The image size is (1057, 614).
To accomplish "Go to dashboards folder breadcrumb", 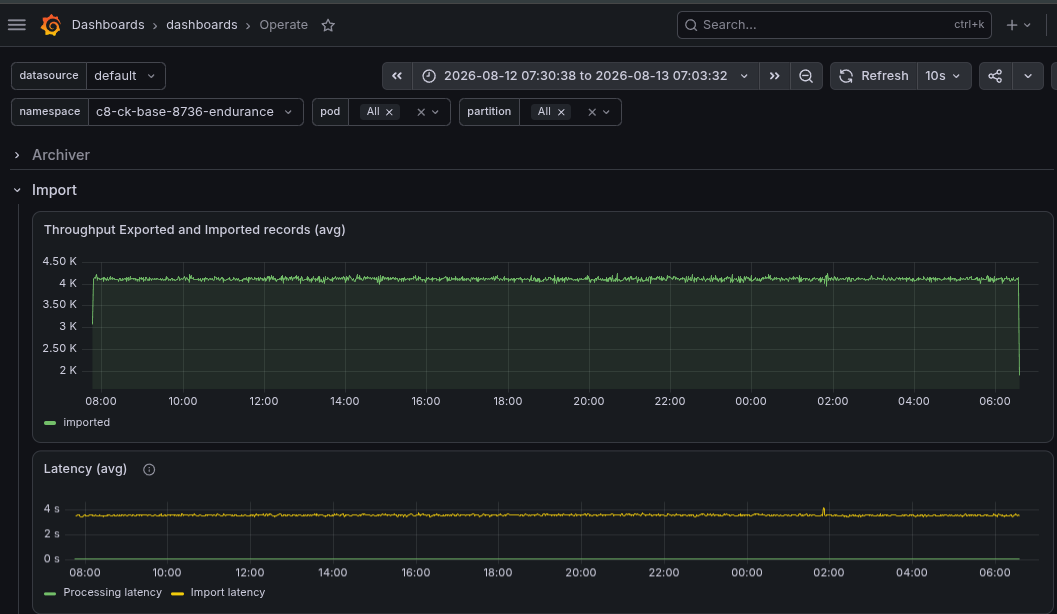I will click(202, 25).
